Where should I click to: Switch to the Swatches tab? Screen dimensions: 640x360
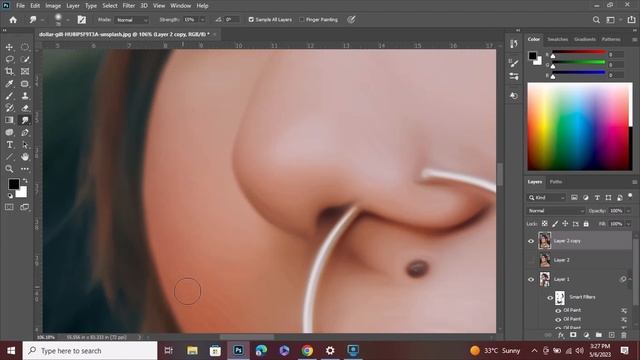coord(558,39)
